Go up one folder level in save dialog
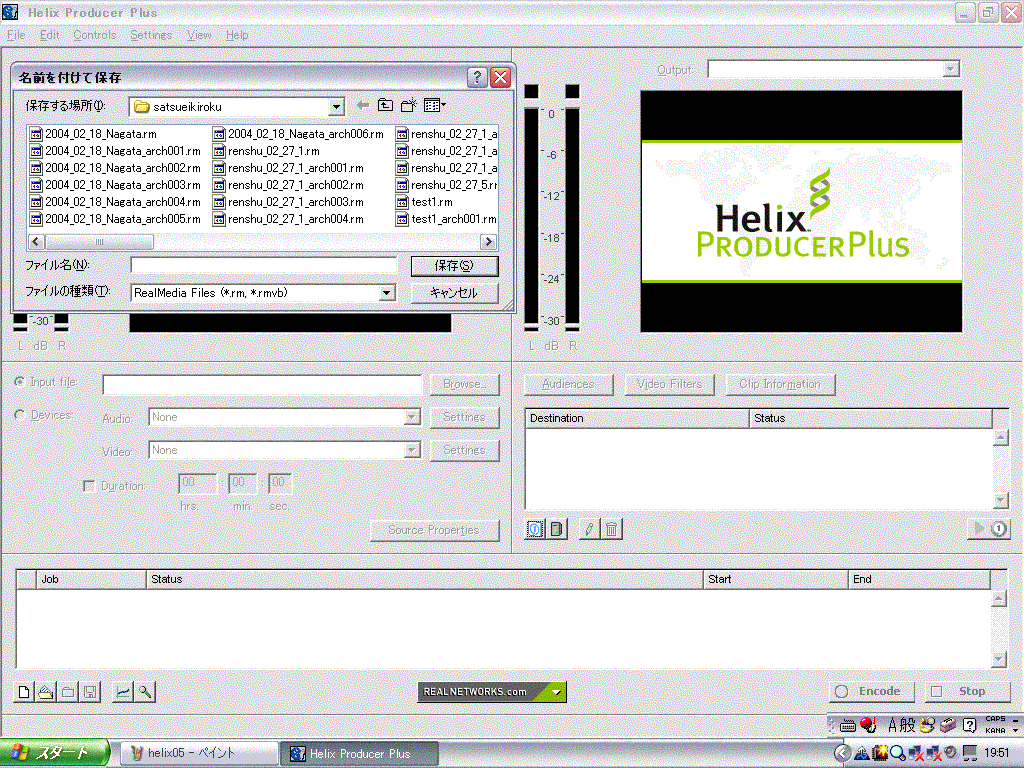The height and width of the screenshot is (768, 1024). pos(385,105)
